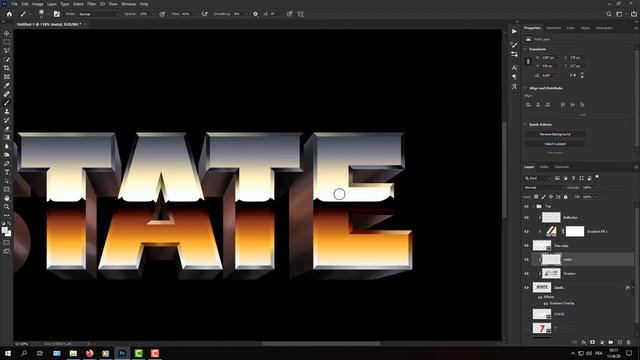Select the Hand tool
Screen dimensions: 640x360
click(7, 198)
